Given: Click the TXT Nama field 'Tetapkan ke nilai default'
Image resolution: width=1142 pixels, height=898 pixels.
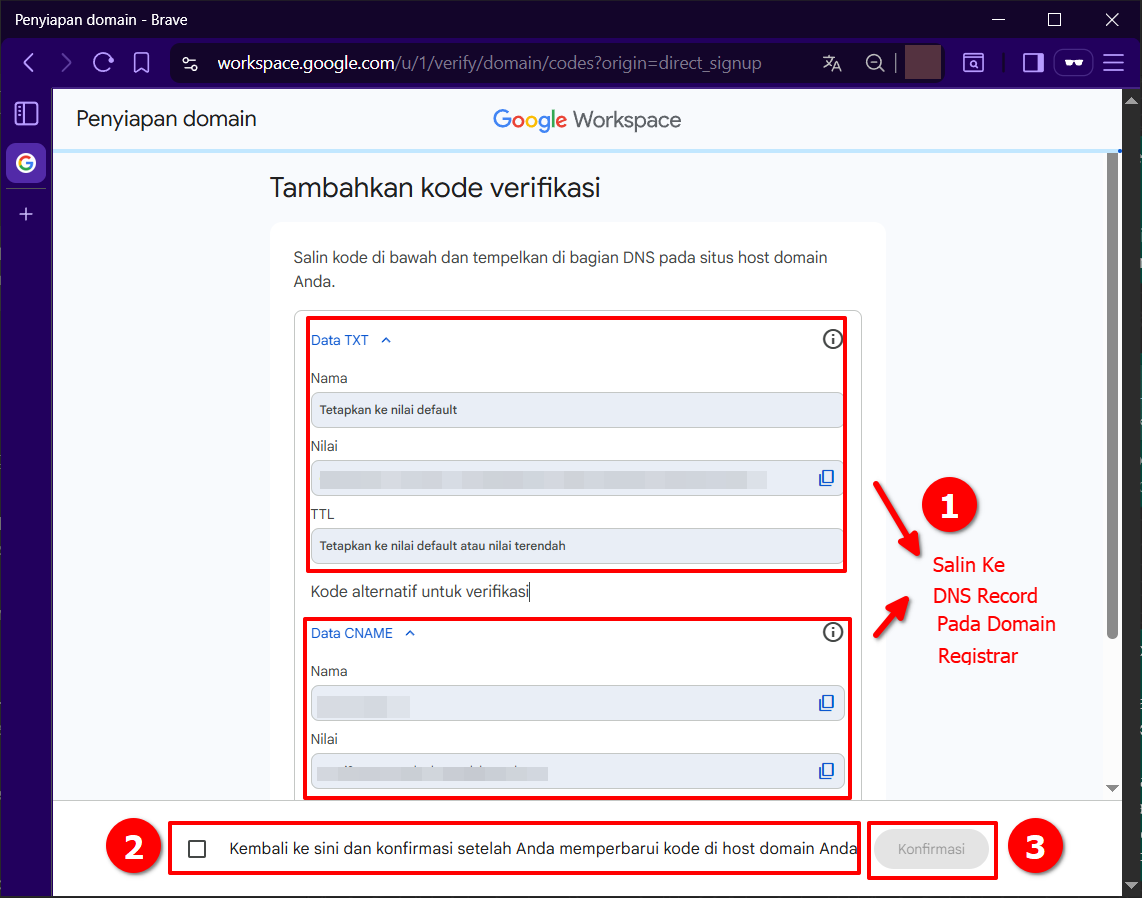Looking at the screenshot, I should 577,410.
